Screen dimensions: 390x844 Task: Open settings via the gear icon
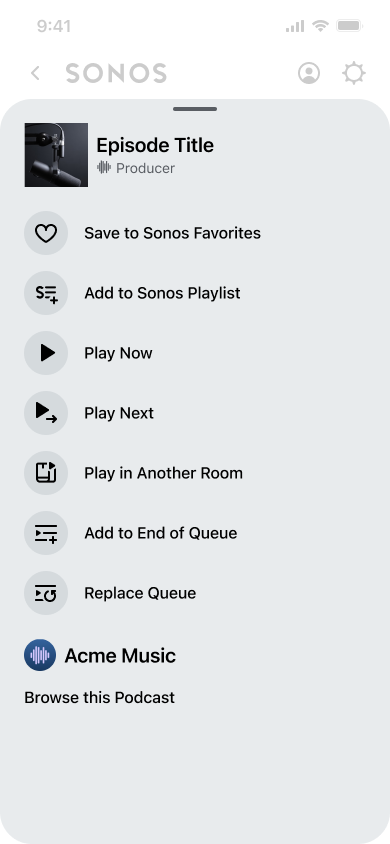(354, 73)
